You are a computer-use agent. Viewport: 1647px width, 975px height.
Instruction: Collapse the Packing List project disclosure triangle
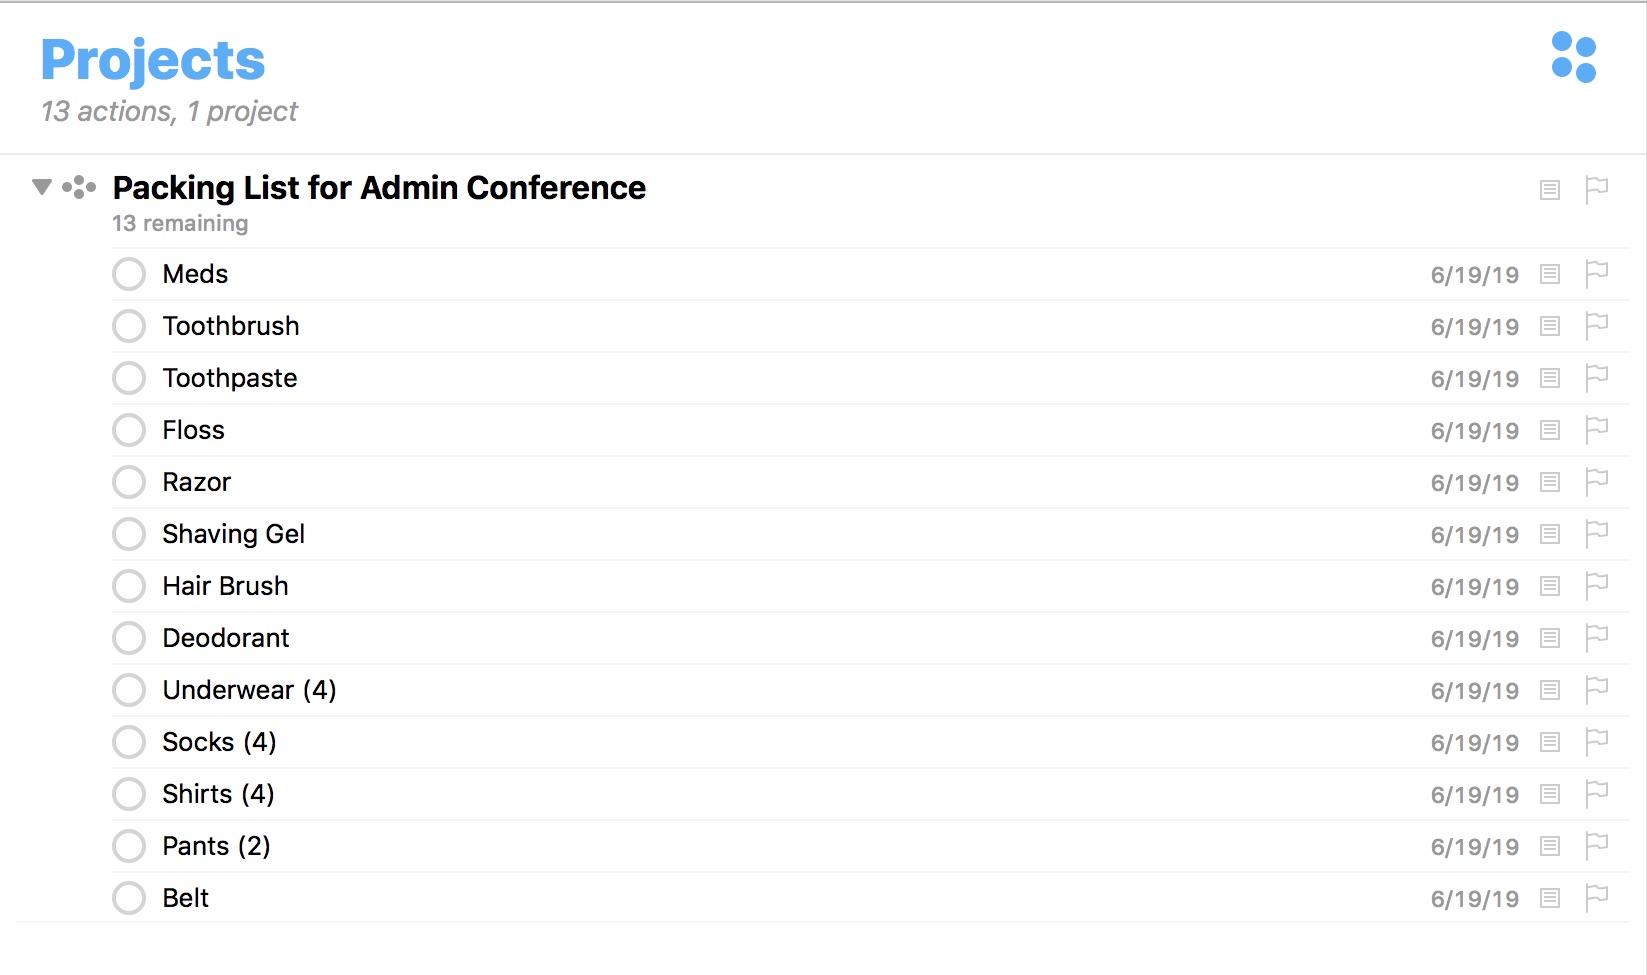click(42, 187)
